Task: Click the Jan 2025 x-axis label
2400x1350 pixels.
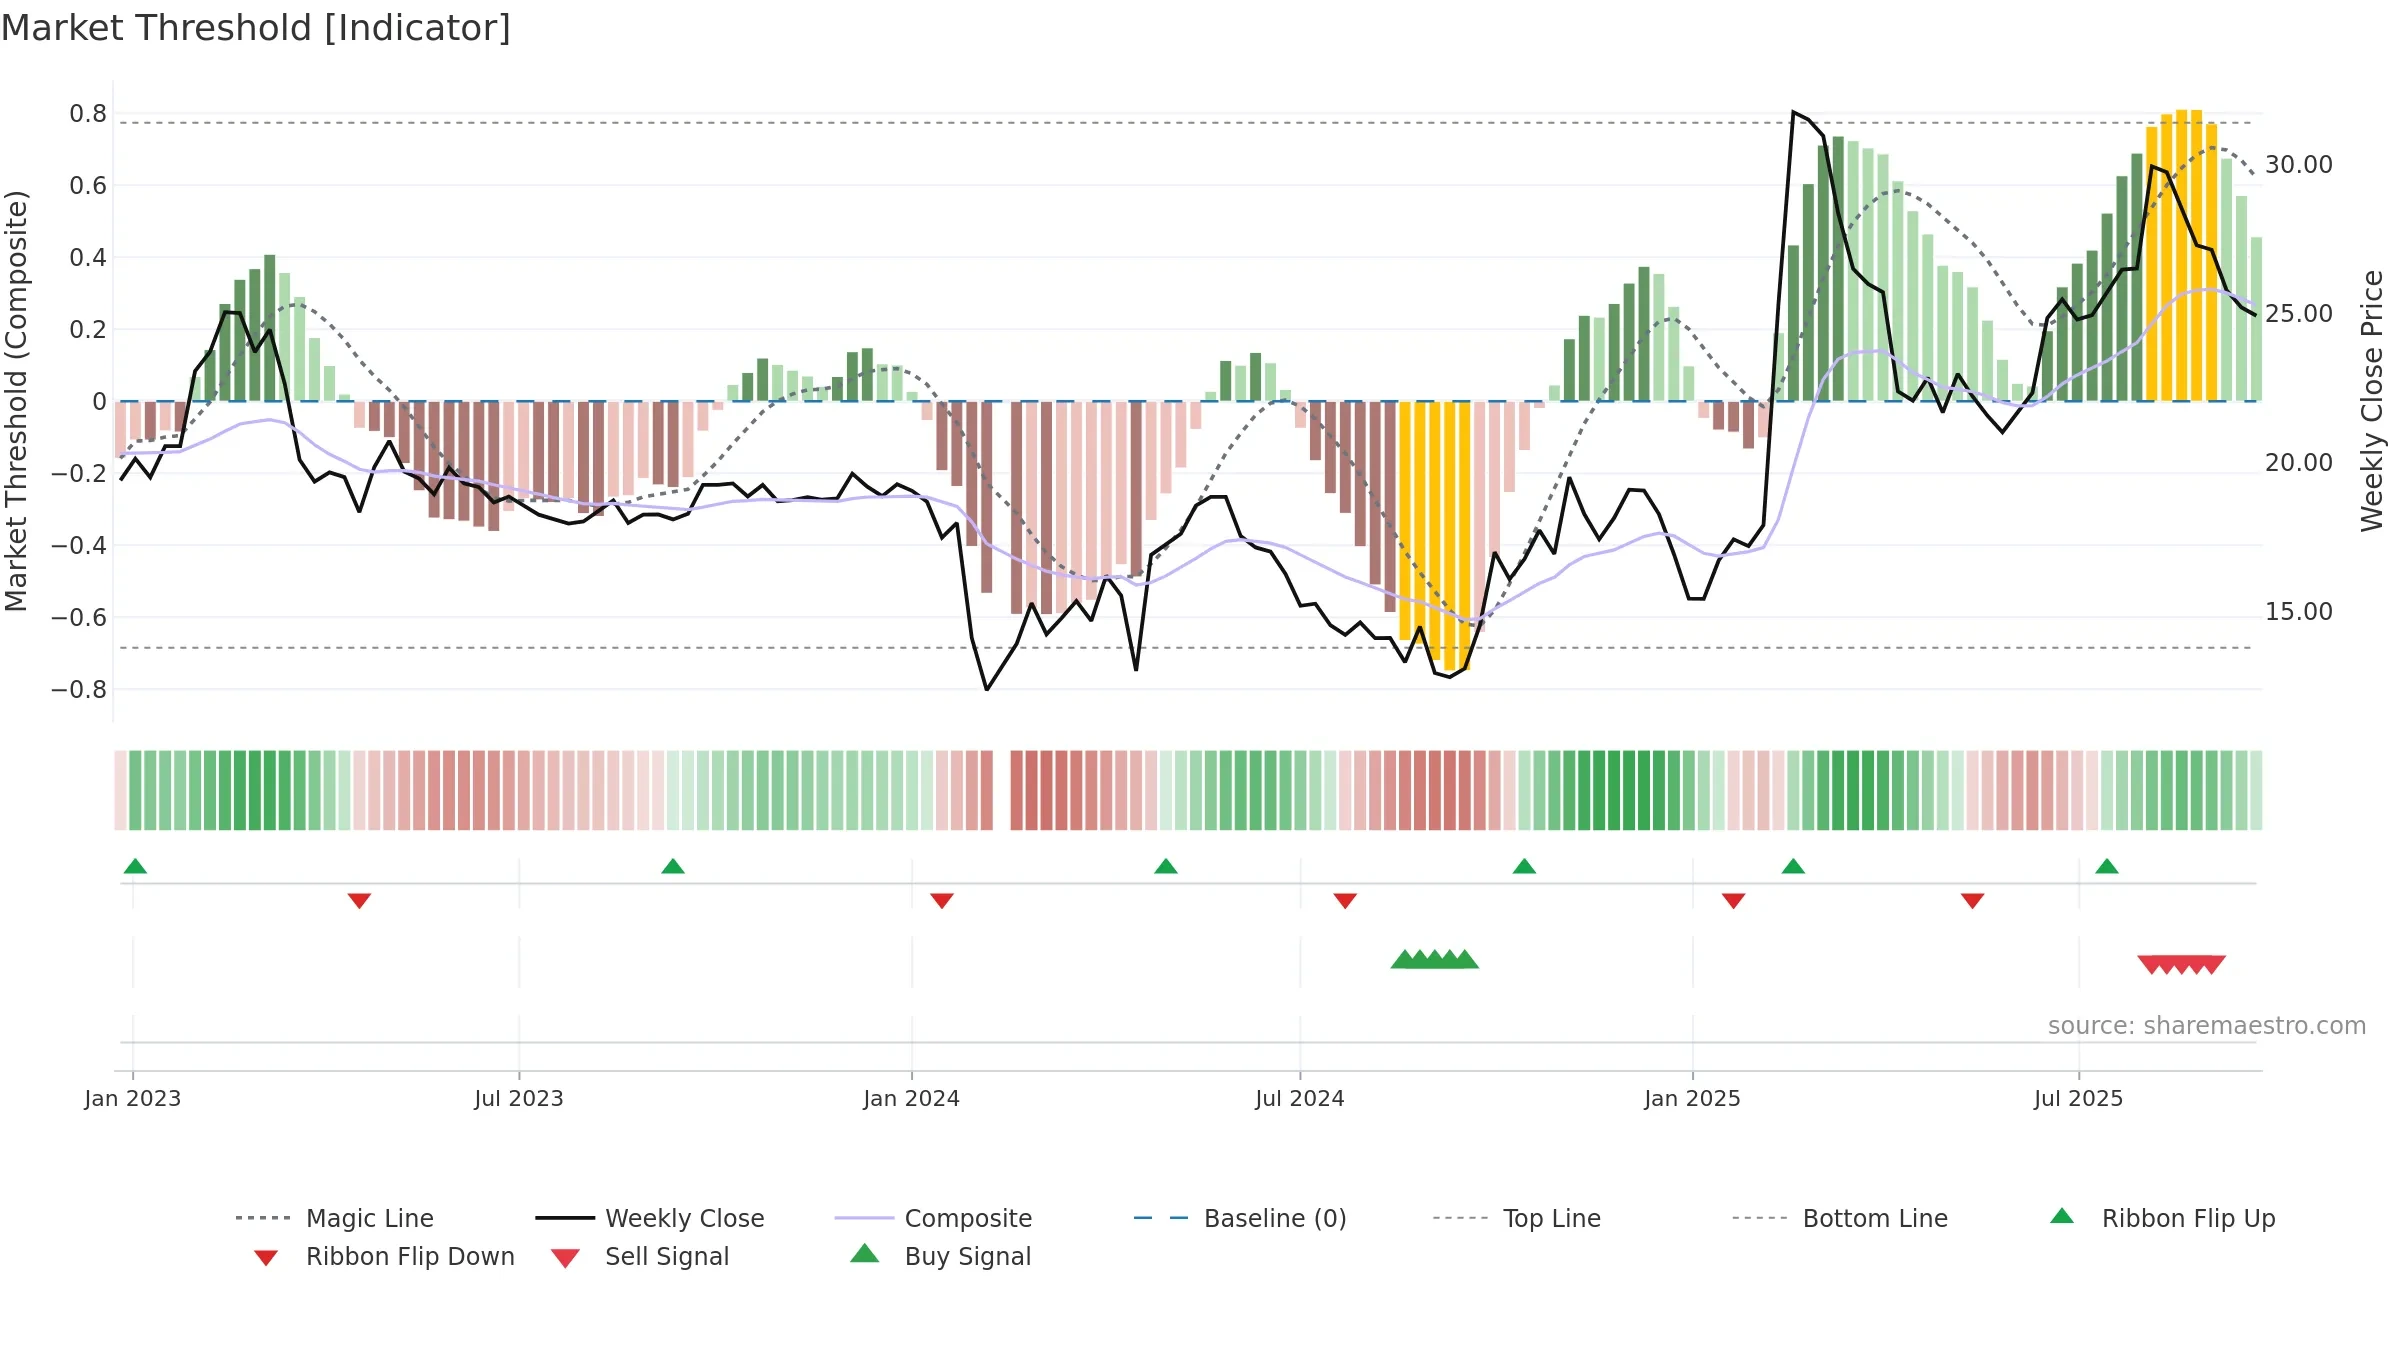Action: (1693, 1099)
